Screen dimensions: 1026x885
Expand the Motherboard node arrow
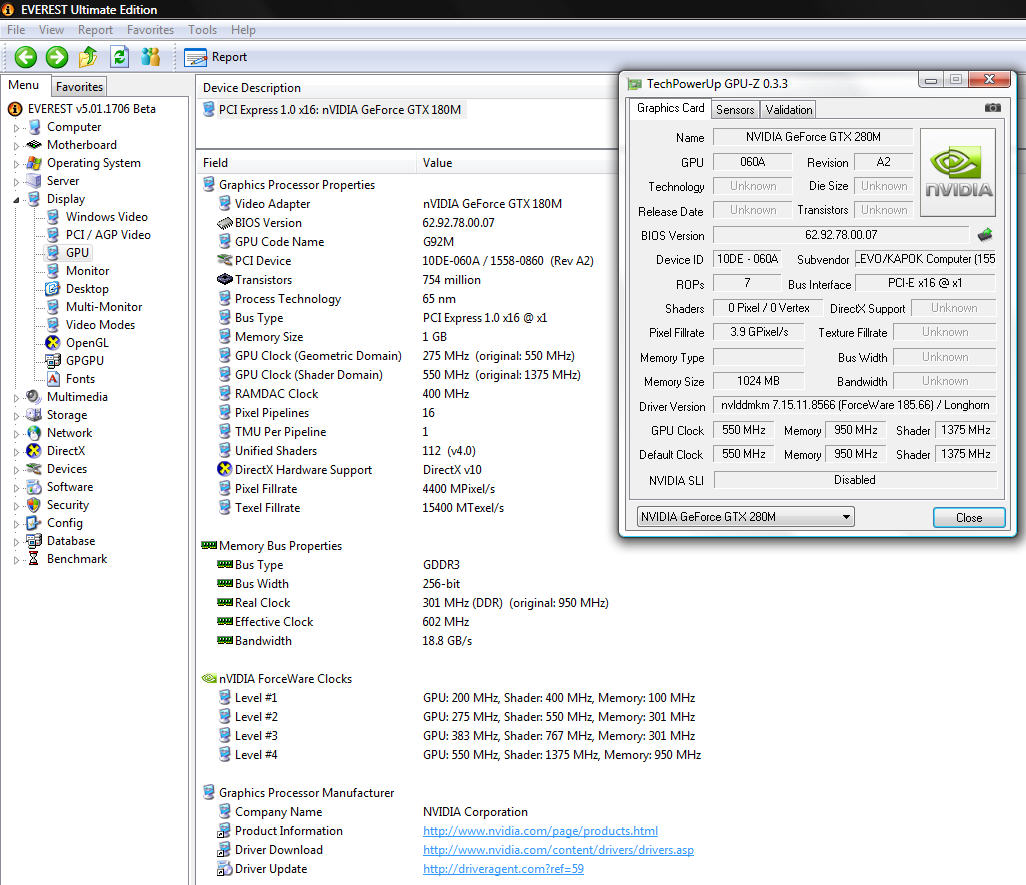(x=16, y=145)
